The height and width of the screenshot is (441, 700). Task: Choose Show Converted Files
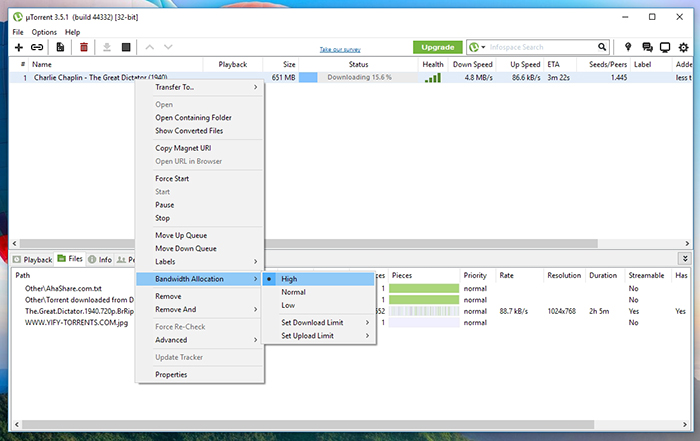click(200, 131)
